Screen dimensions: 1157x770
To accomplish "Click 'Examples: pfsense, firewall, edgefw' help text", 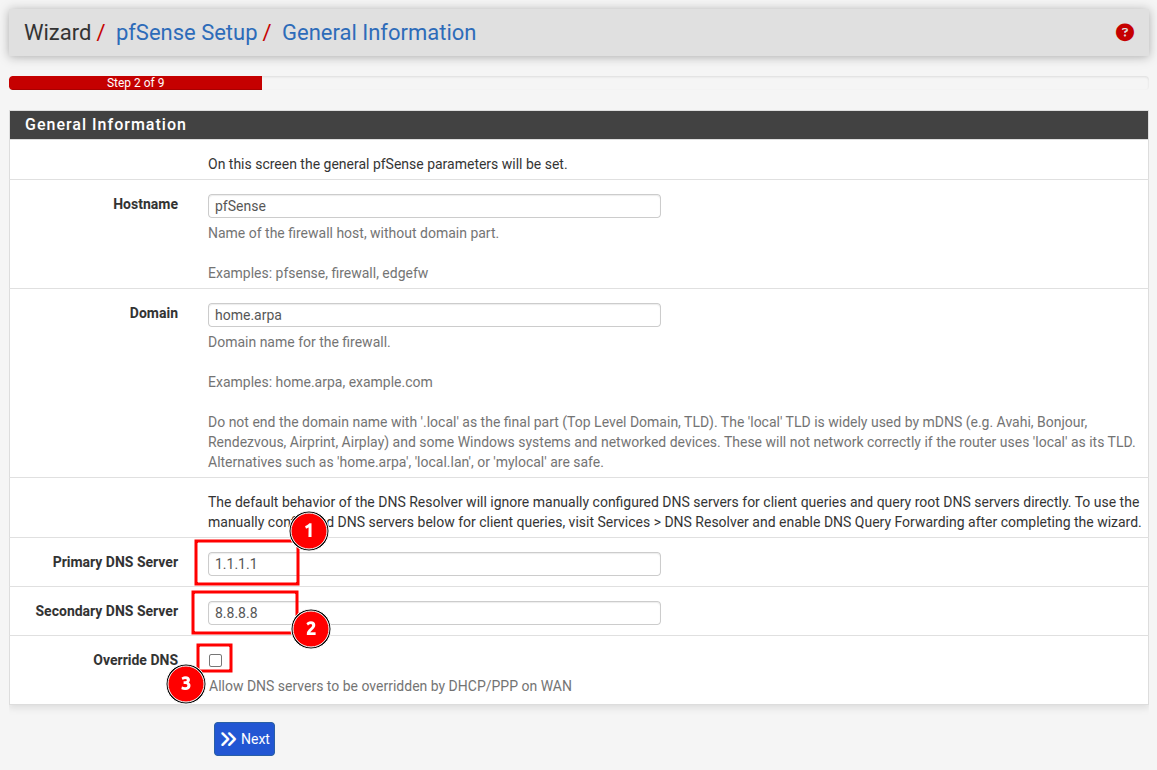I will click(x=318, y=273).
